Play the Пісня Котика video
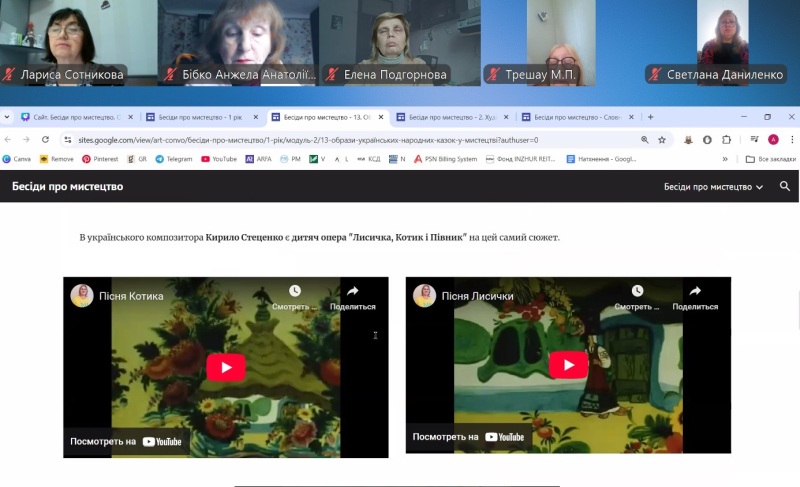The height and width of the screenshot is (487, 800). click(x=226, y=368)
